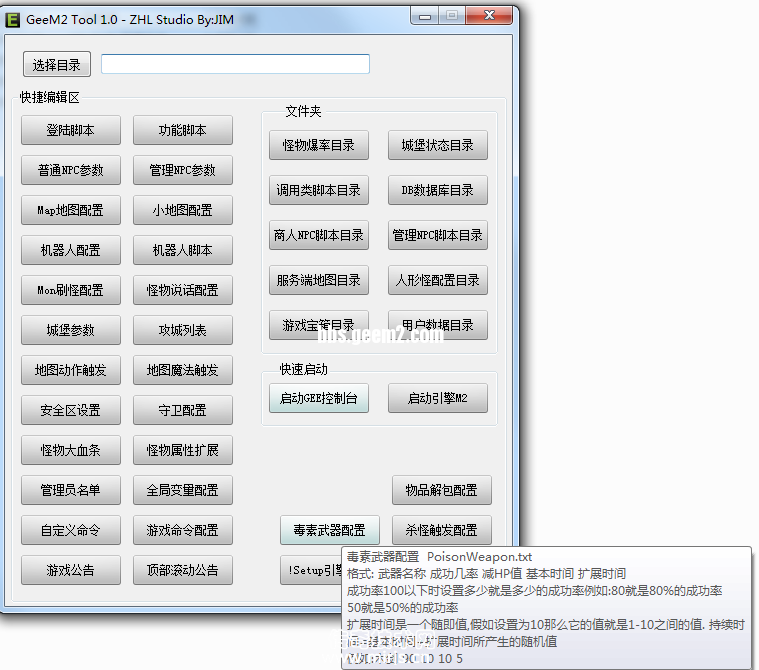Open the 游戏宝箱目录 folder
Screen dimensions: 759x670
tap(319, 325)
